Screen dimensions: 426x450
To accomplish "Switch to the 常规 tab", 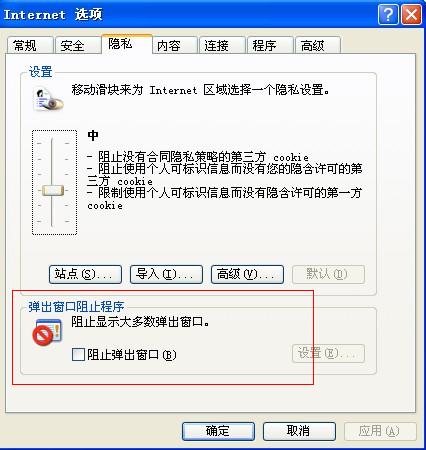I will click(30, 45).
